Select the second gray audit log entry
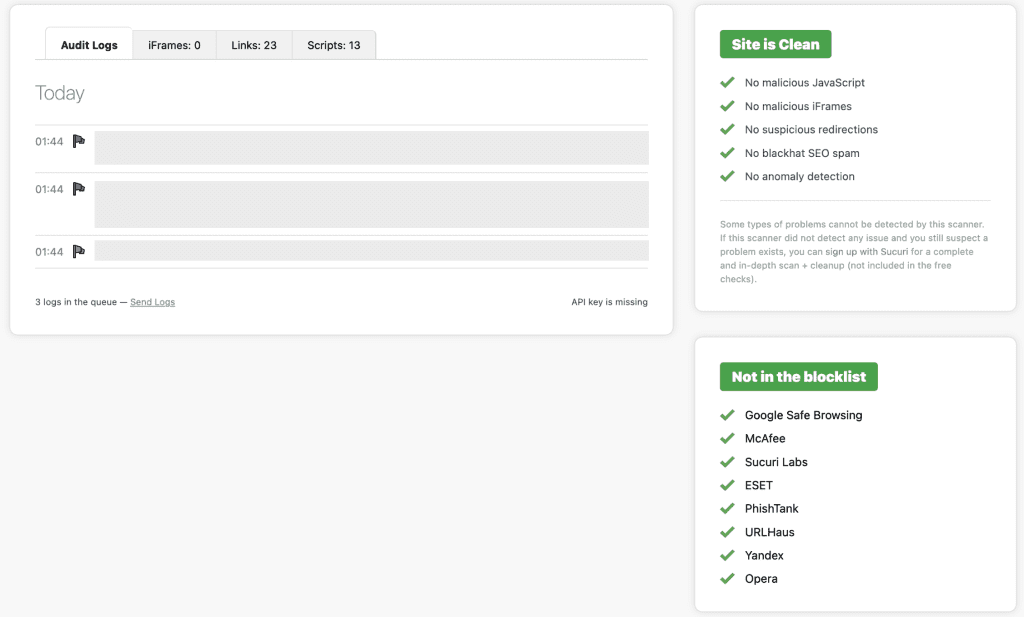Viewport: 1024px width, 617px height. [x=371, y=204]
